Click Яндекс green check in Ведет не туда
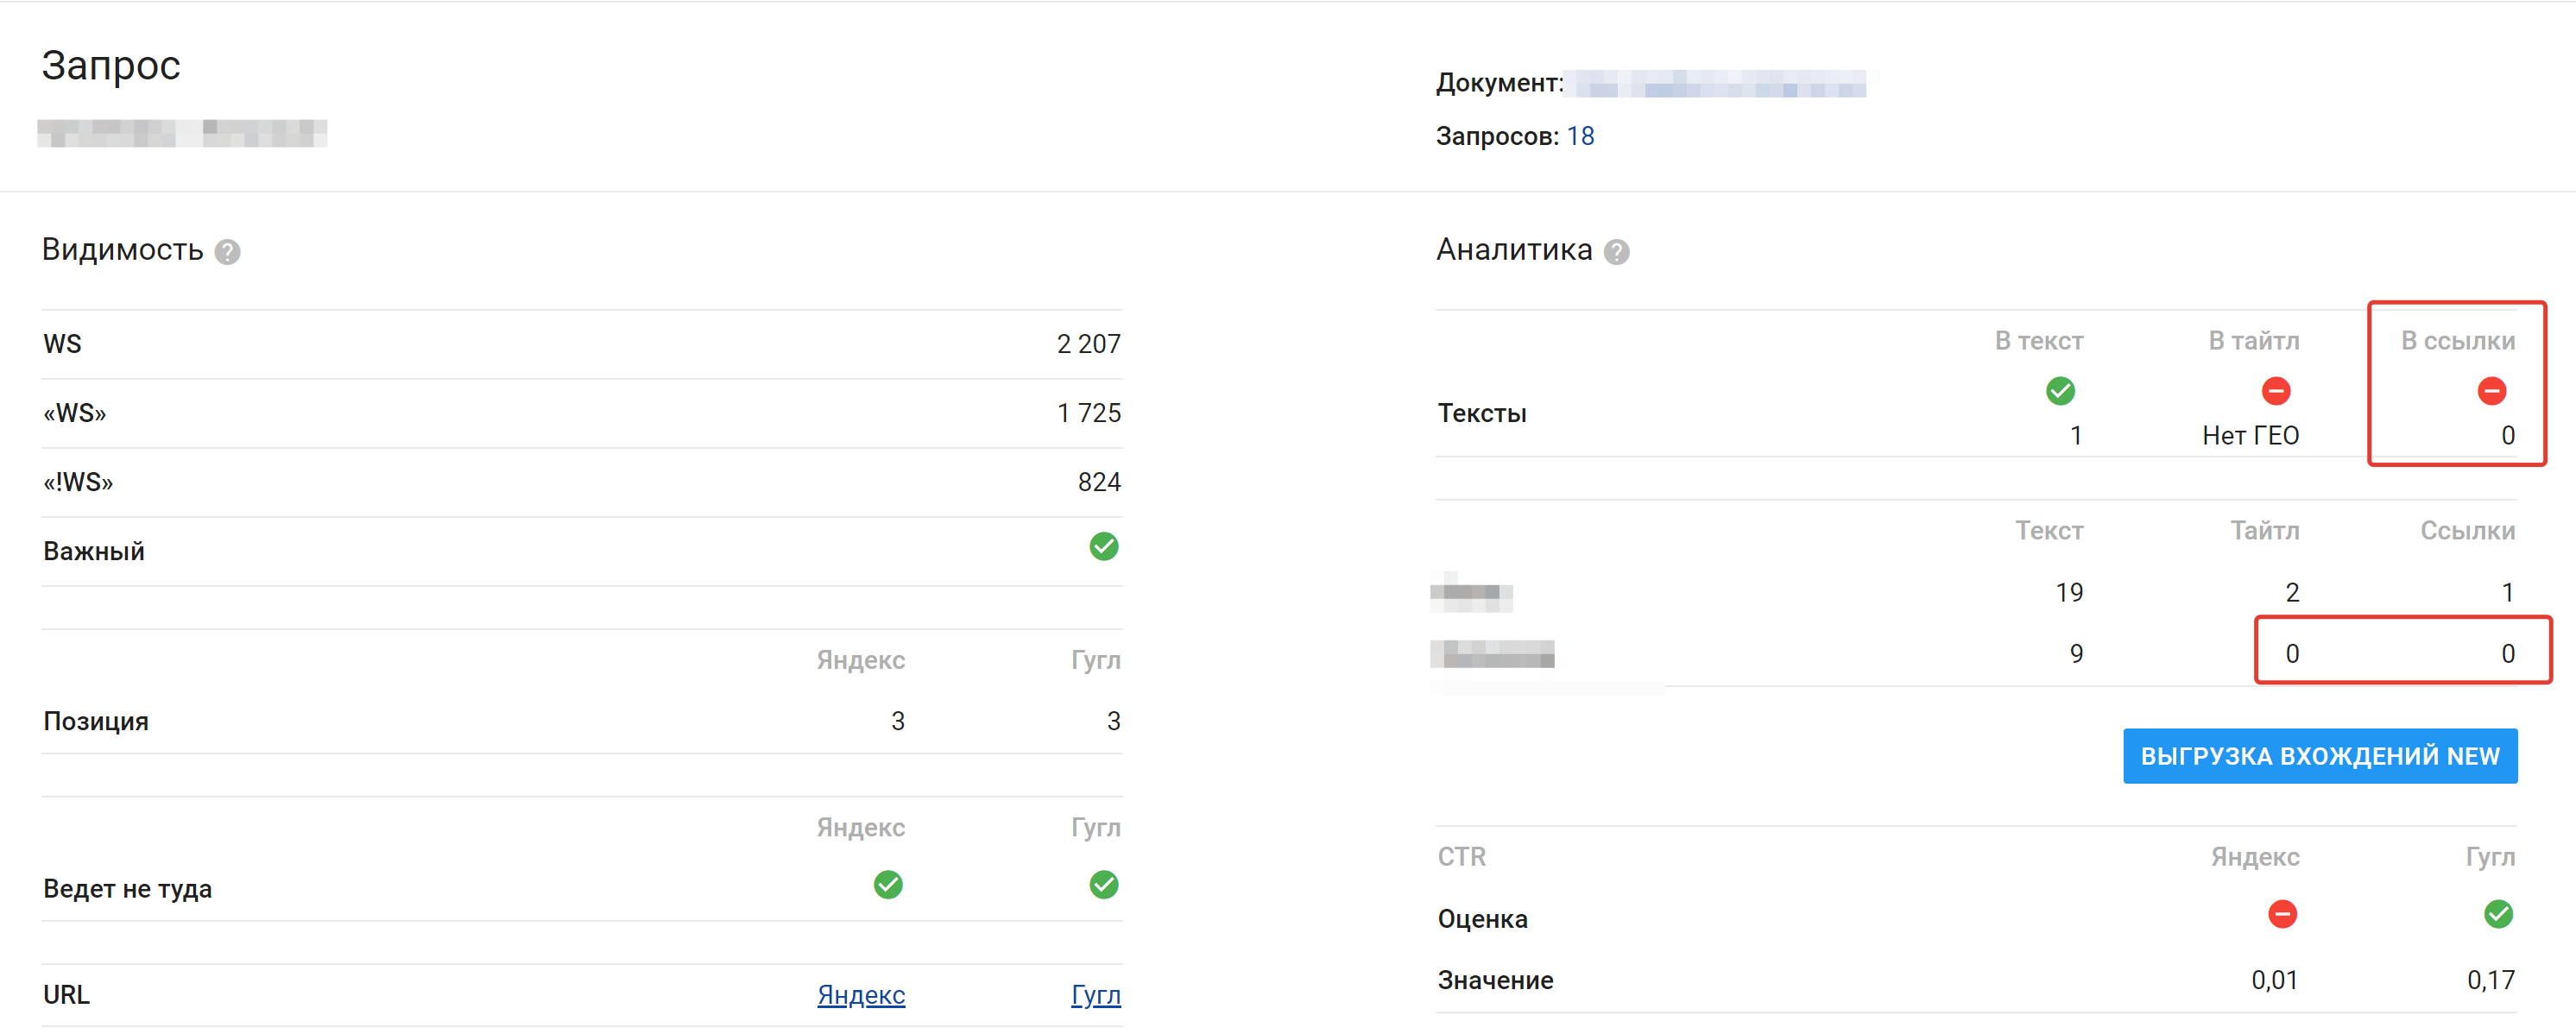This screenshot has height=1034, width=2576. point(888,884)
